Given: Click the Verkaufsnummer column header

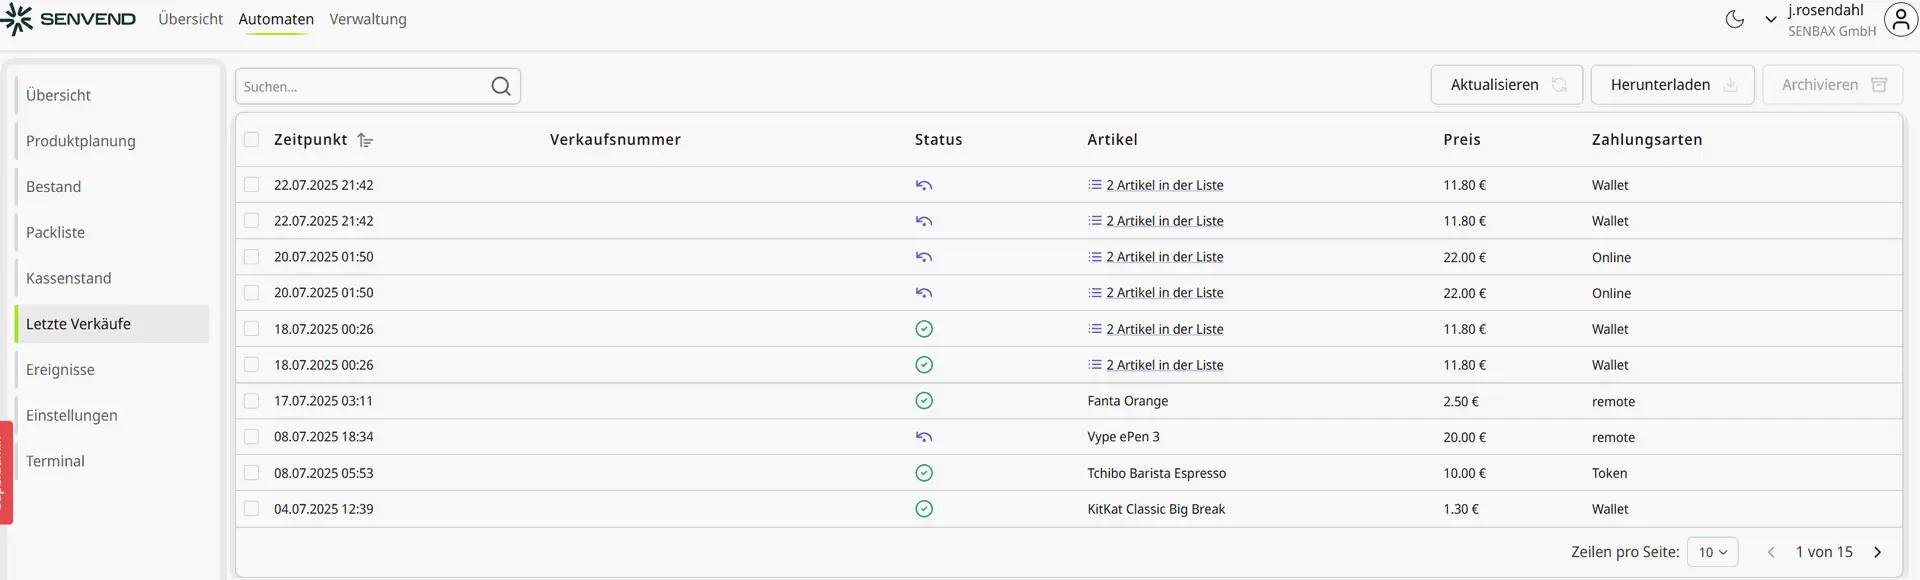Looking at the screenshot, I should pyautogui.click(x=615, y=140).
